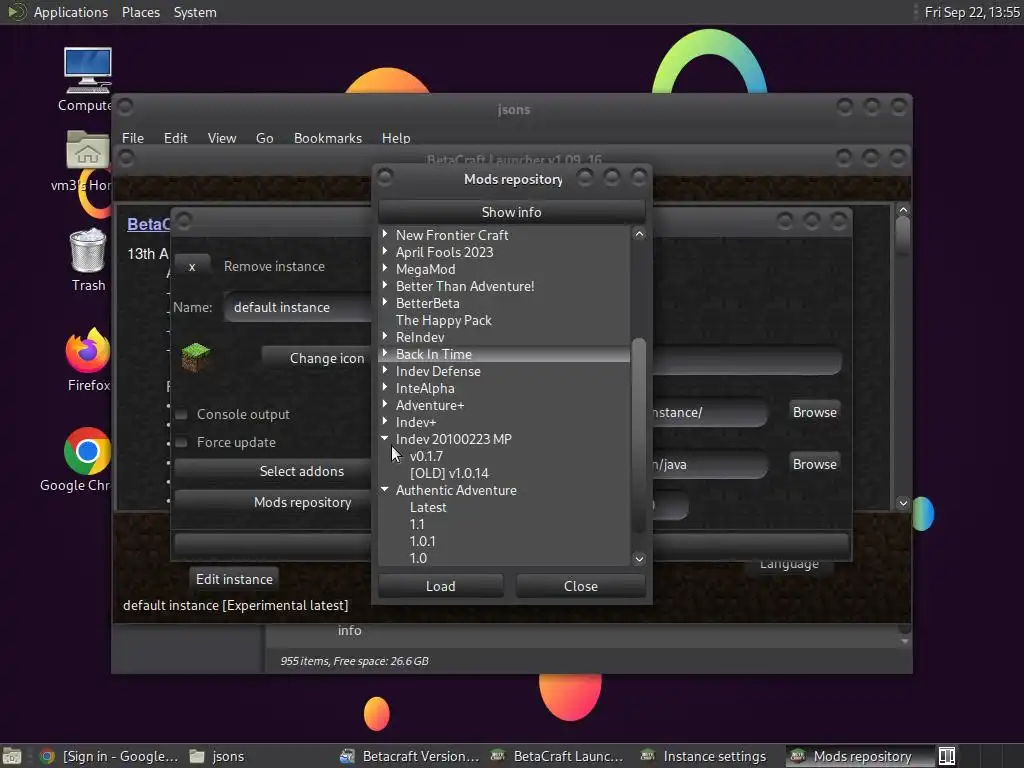The image size is (1024, 768).
Task: Open the Bookmarks menu in jsons window
Action: (328, 138)
